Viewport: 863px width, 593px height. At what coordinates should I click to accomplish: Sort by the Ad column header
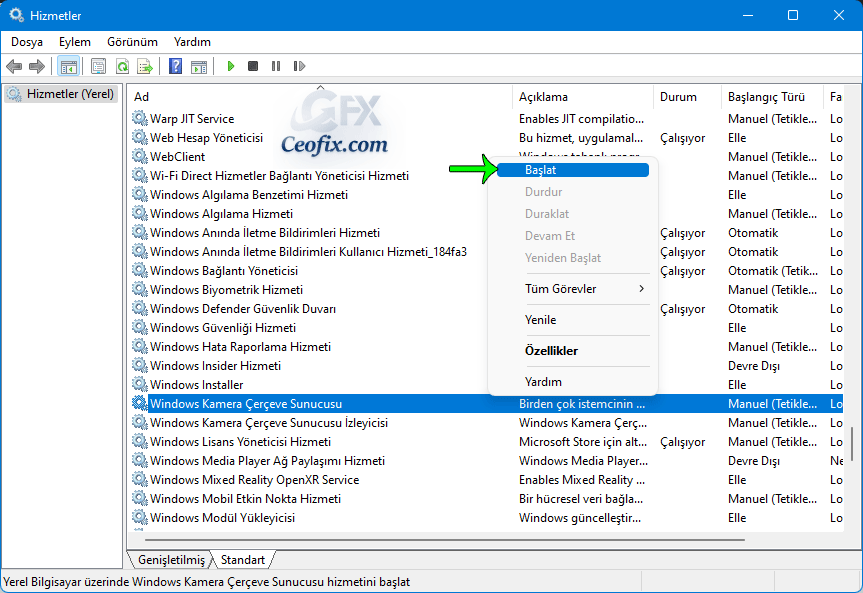[x=321, y=97]
